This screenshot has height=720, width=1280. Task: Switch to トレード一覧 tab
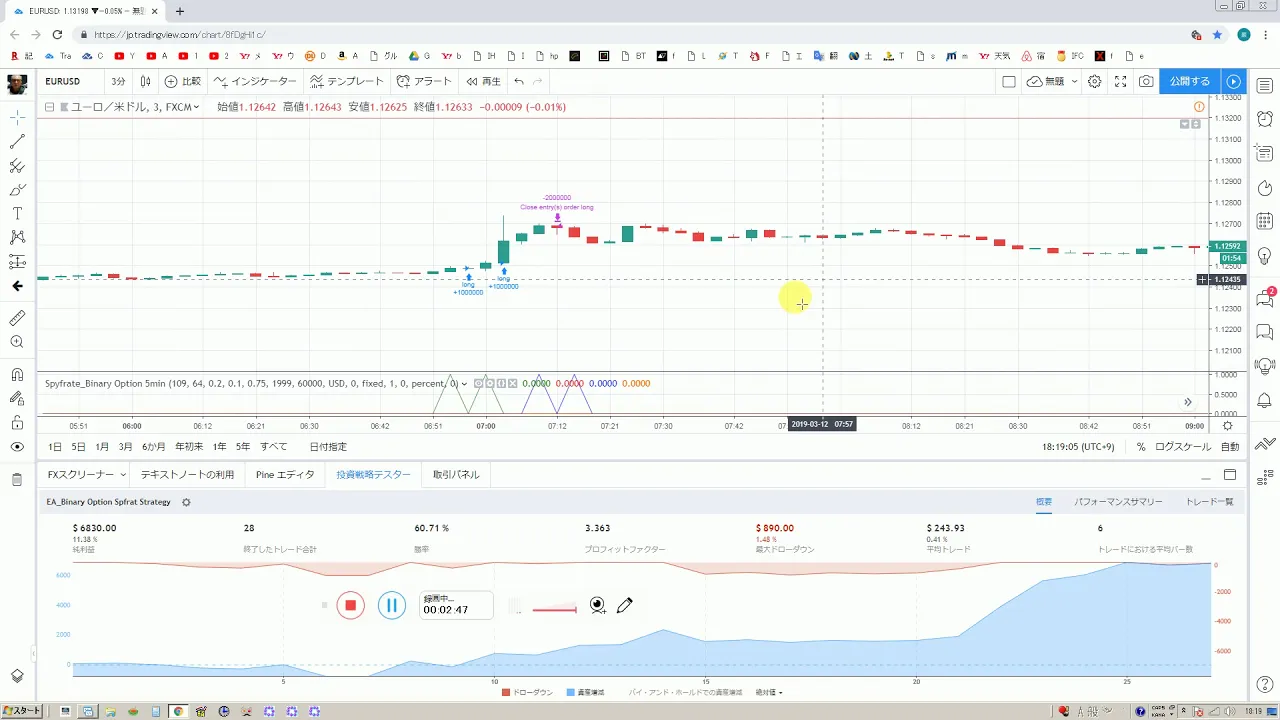coord(1209,502)
